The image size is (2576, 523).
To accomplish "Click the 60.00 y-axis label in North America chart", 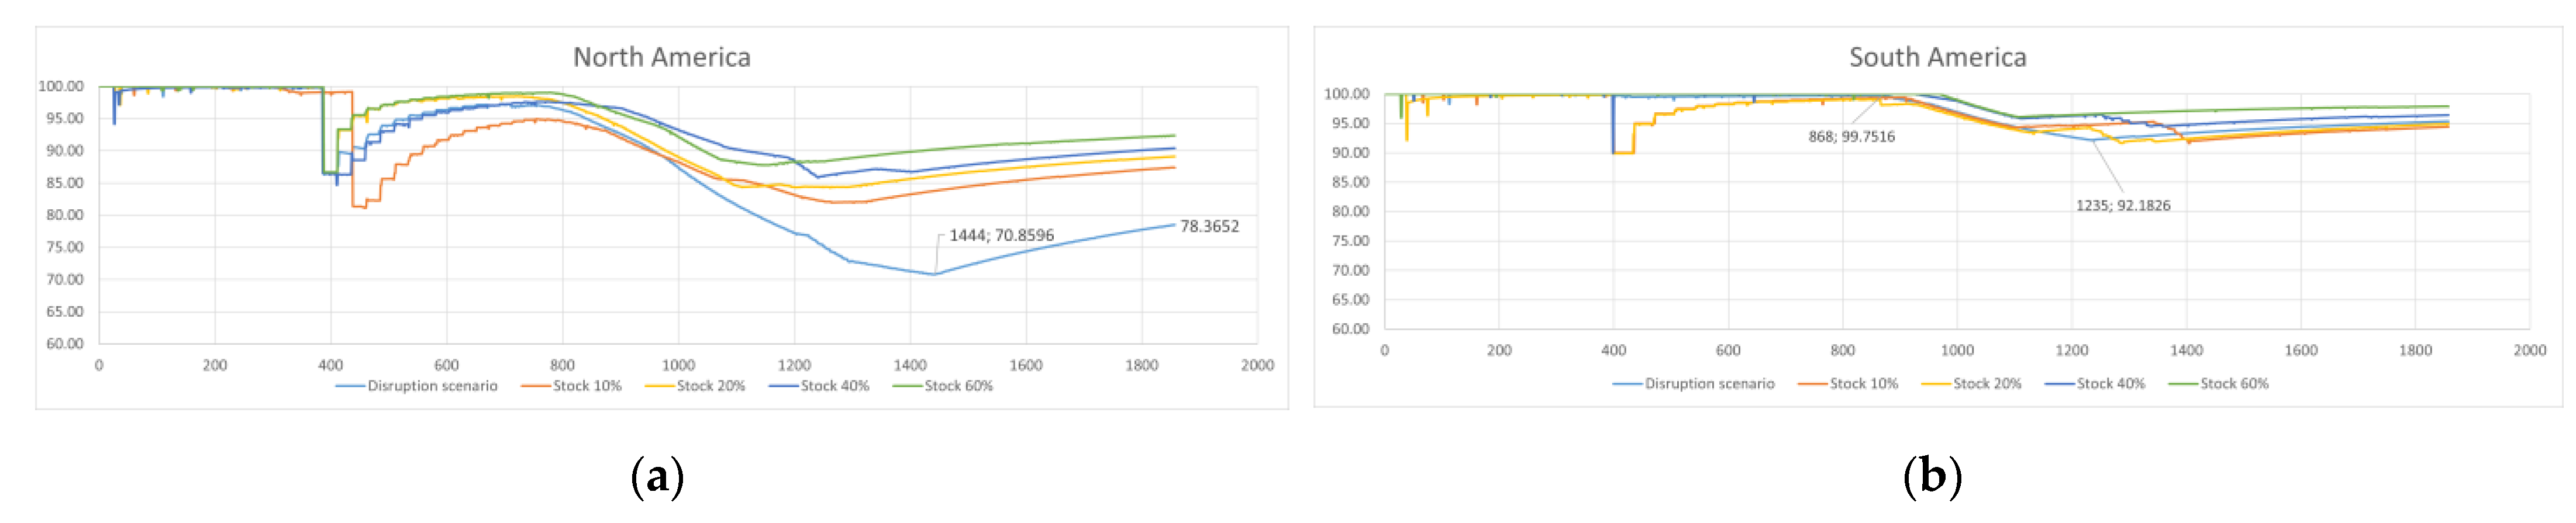I will click(65, 344).
